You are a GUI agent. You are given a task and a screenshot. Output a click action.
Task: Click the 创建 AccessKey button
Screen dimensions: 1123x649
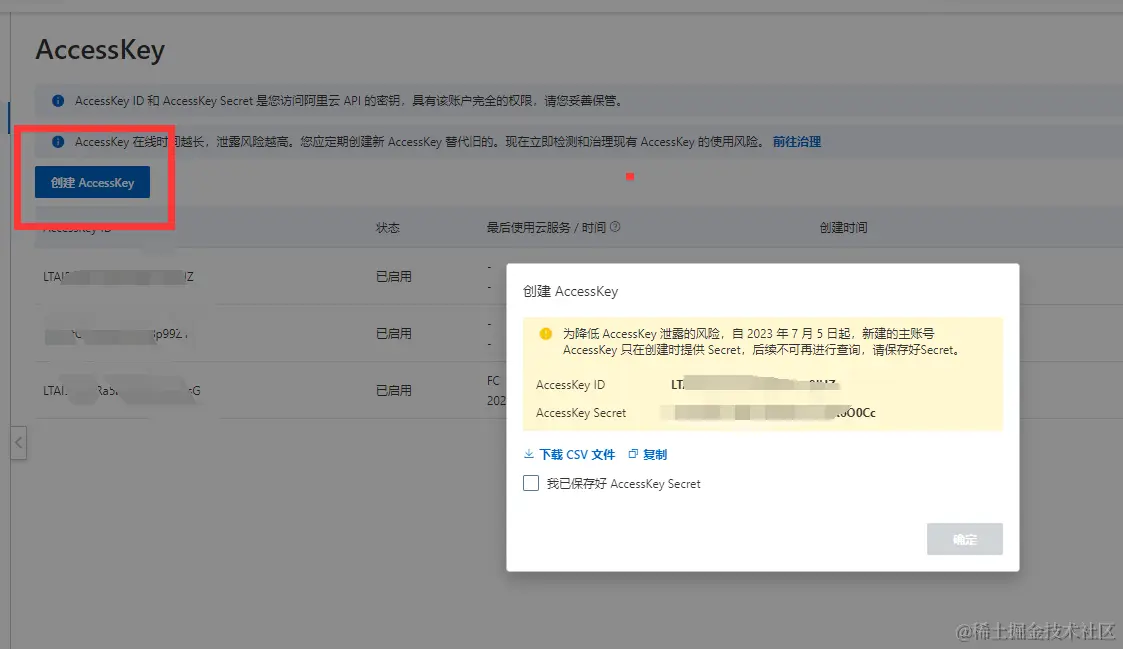(x=92, y=182)
